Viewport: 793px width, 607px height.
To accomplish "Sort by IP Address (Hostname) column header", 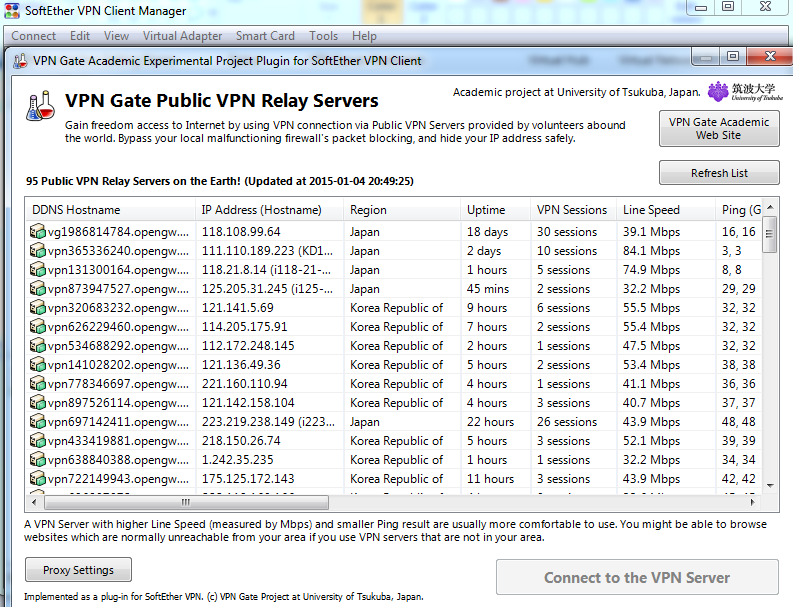I will [x=269, y=209].
